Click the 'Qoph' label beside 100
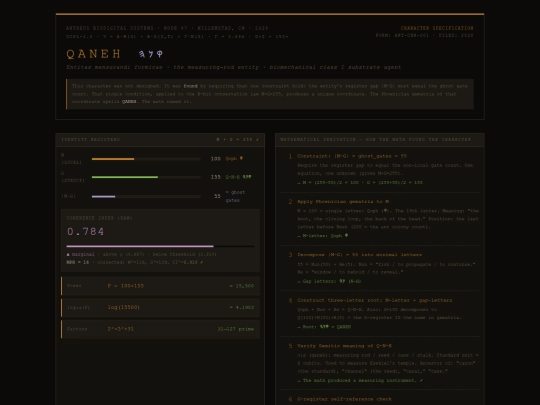Image resolution: width=540 pixels, height=405 pixels. coord(234,158)
